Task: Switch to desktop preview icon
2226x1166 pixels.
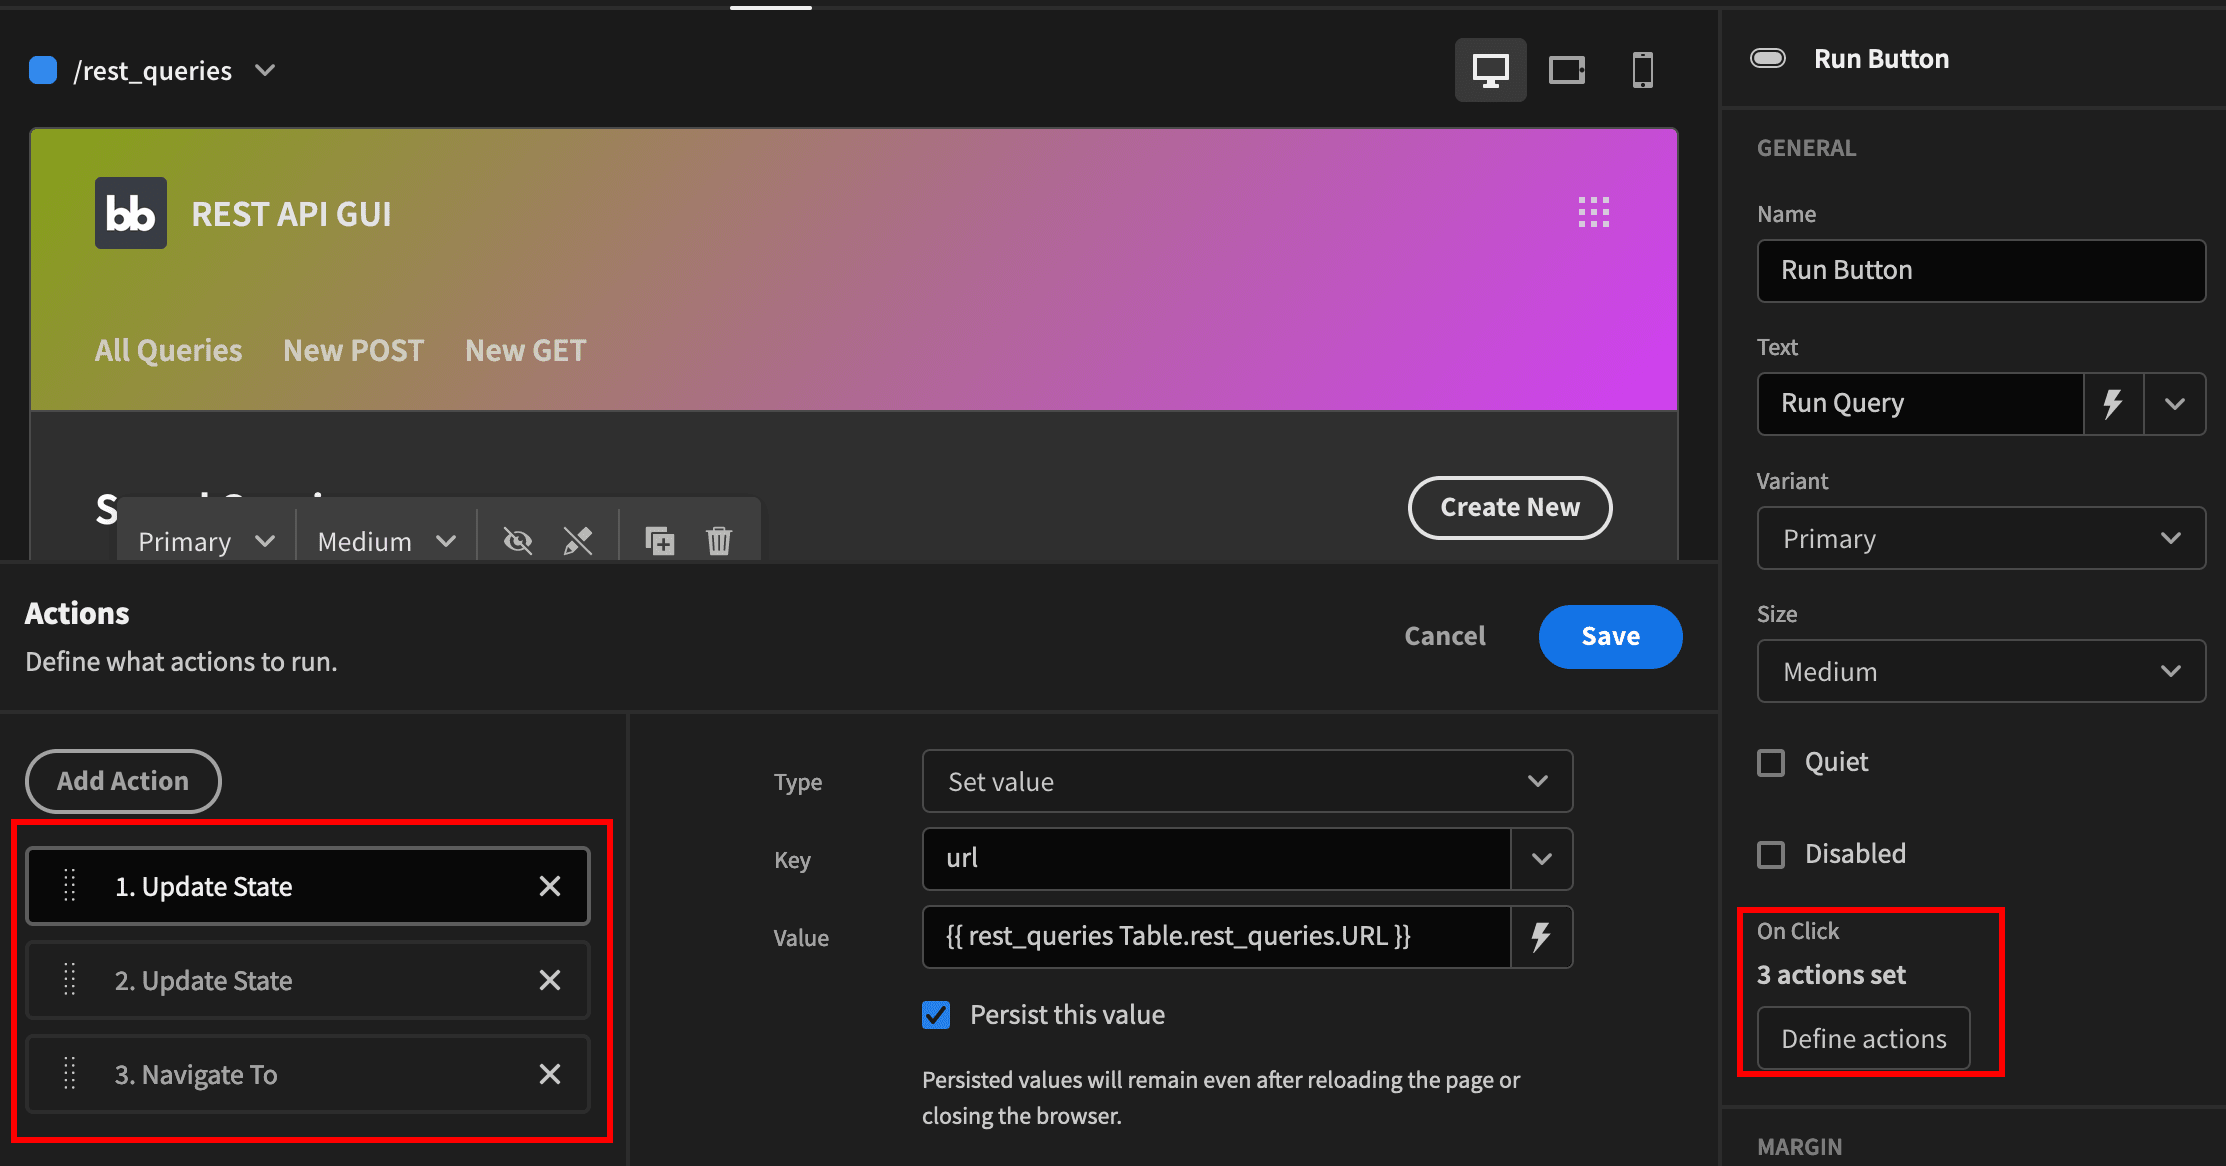Action: [x=1490, y=70]
